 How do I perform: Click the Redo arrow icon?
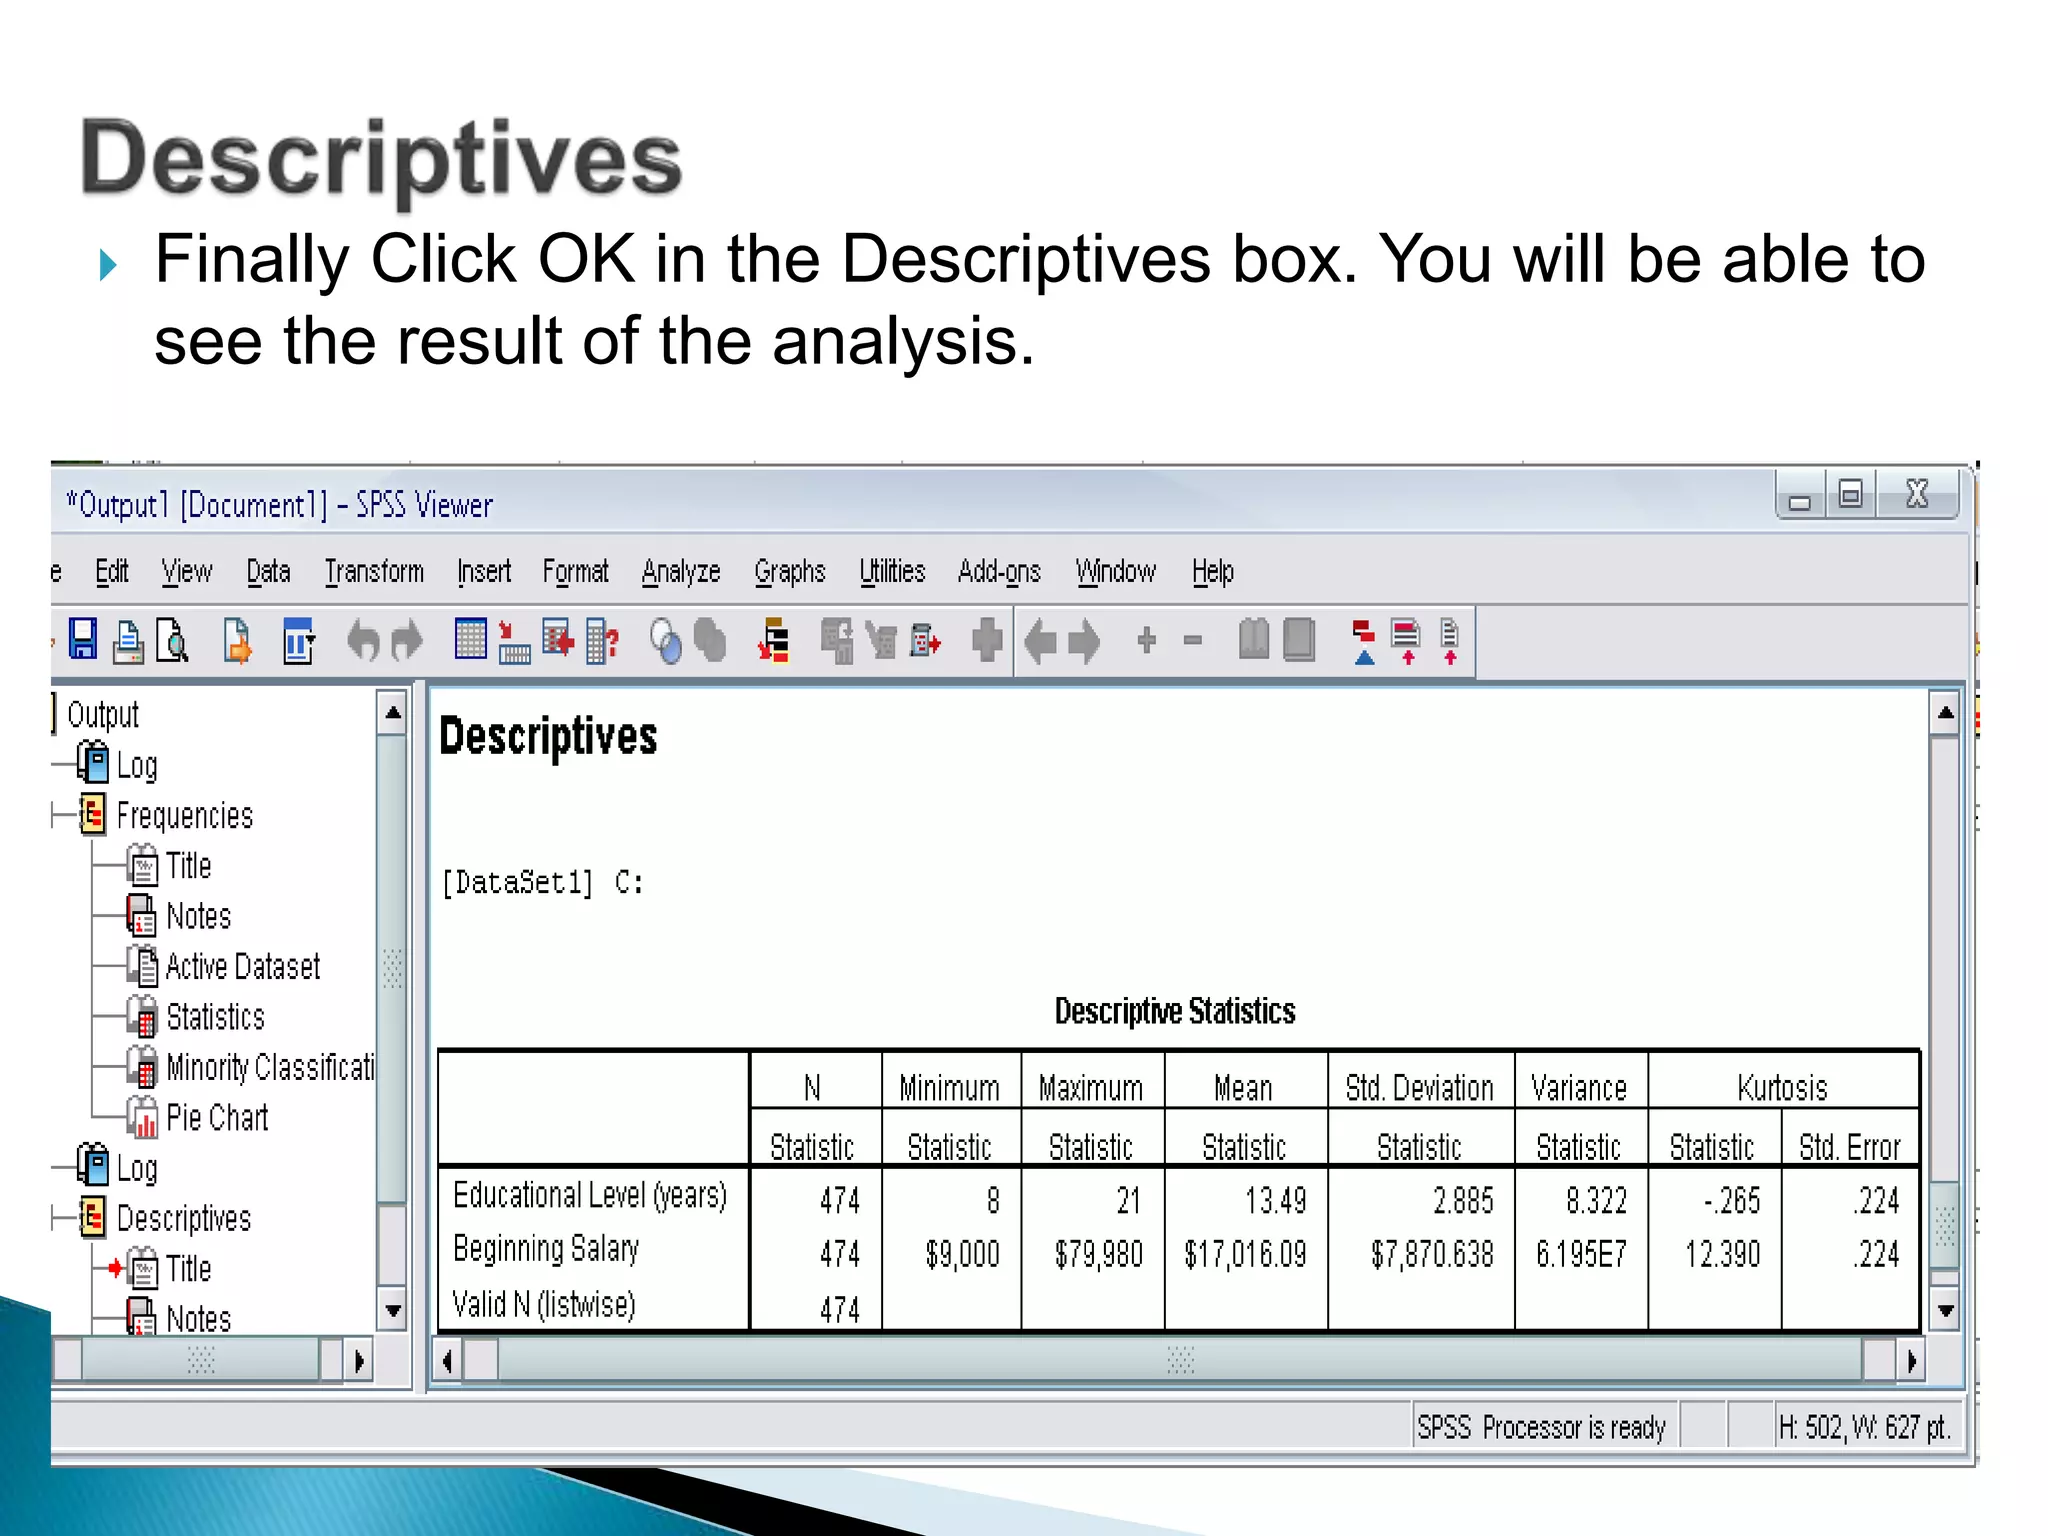[407, 641]
